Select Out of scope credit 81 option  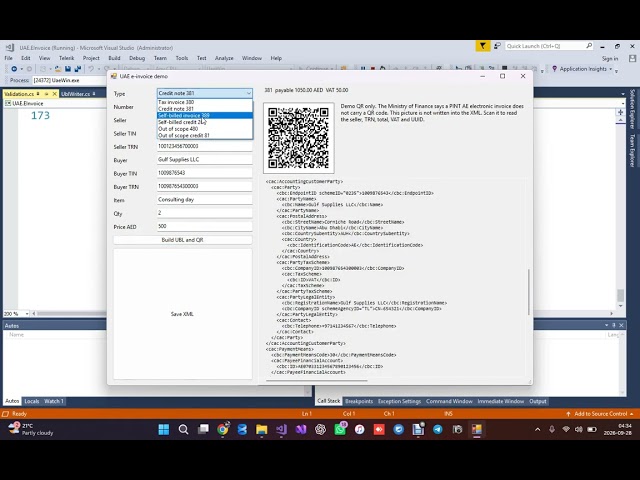click(x=205, y=135)
